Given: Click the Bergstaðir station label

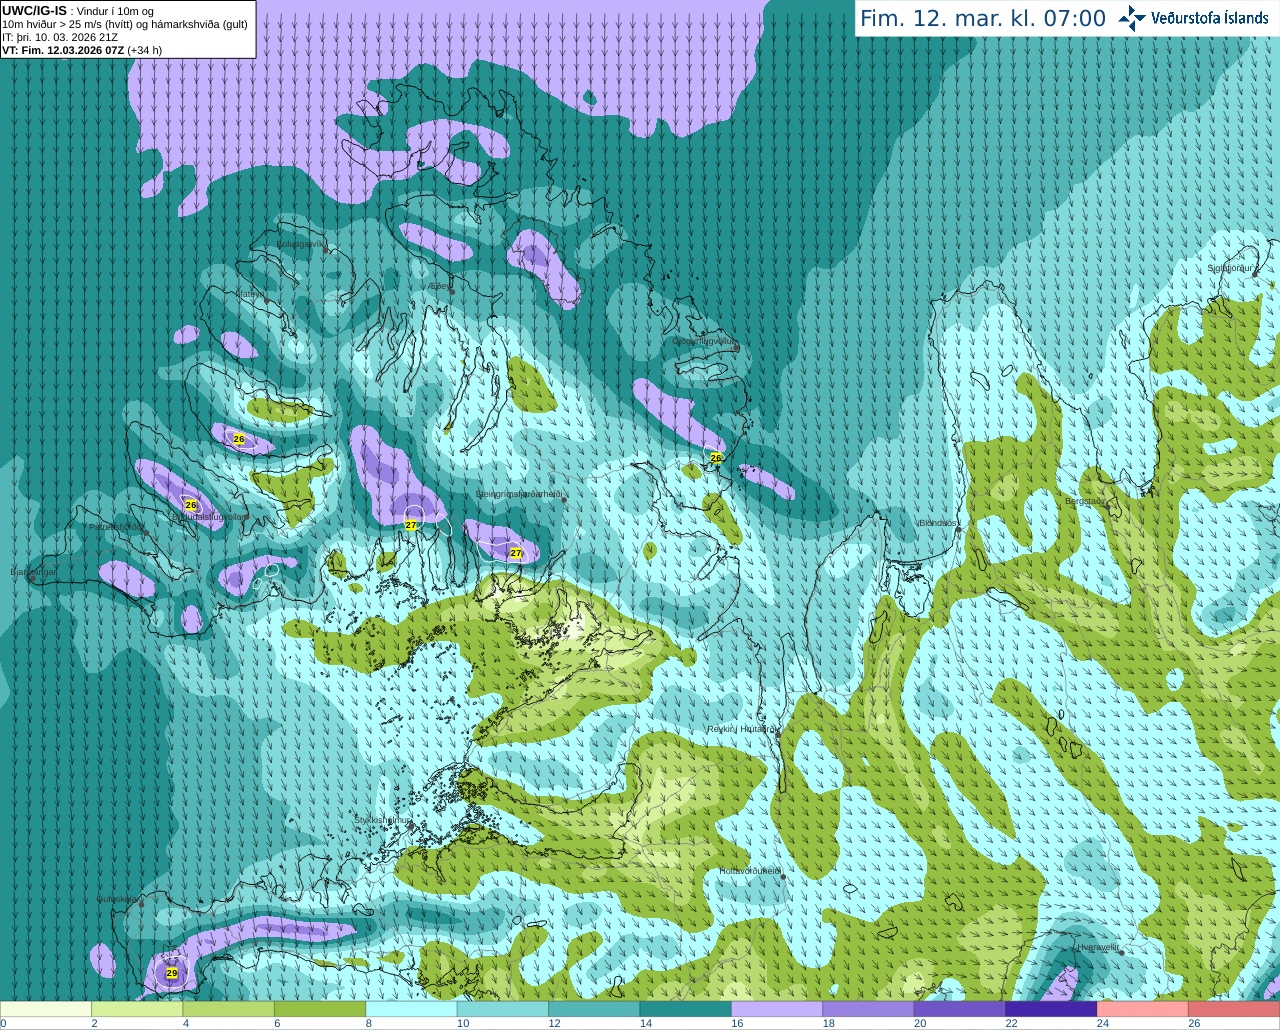Looking at the screenshot, I should (x=1085, y=501).
